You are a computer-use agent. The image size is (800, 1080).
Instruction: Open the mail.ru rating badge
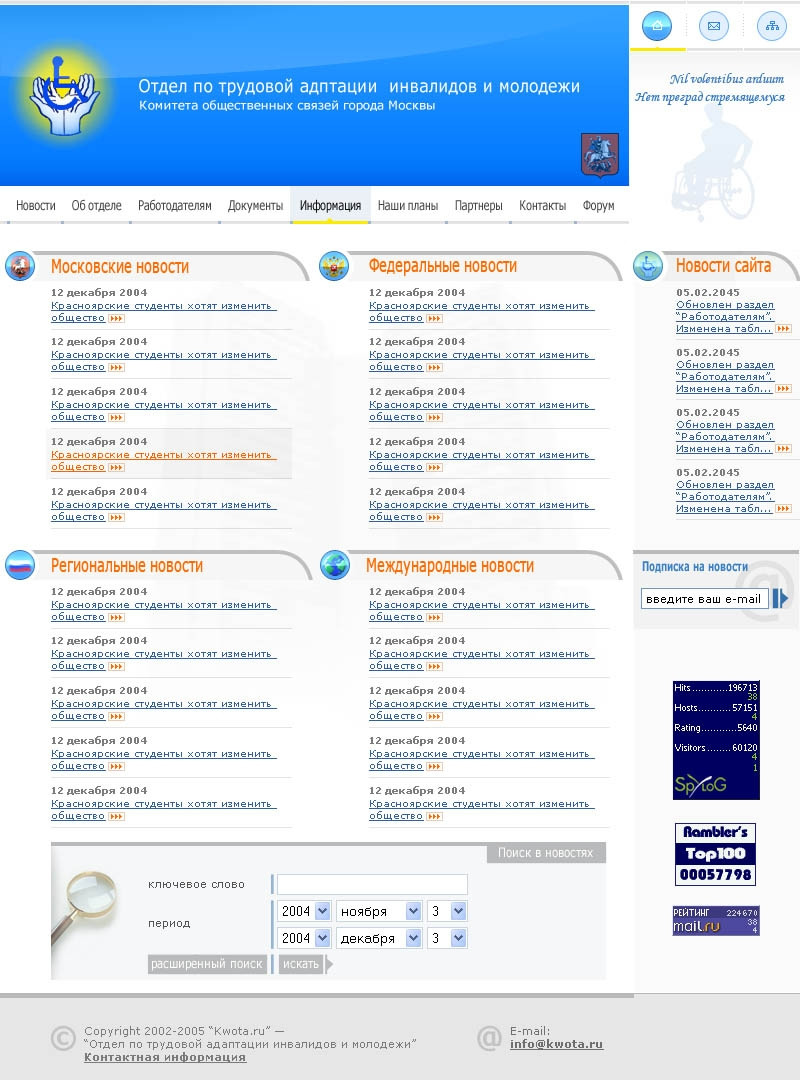click(x=716, y=921)
